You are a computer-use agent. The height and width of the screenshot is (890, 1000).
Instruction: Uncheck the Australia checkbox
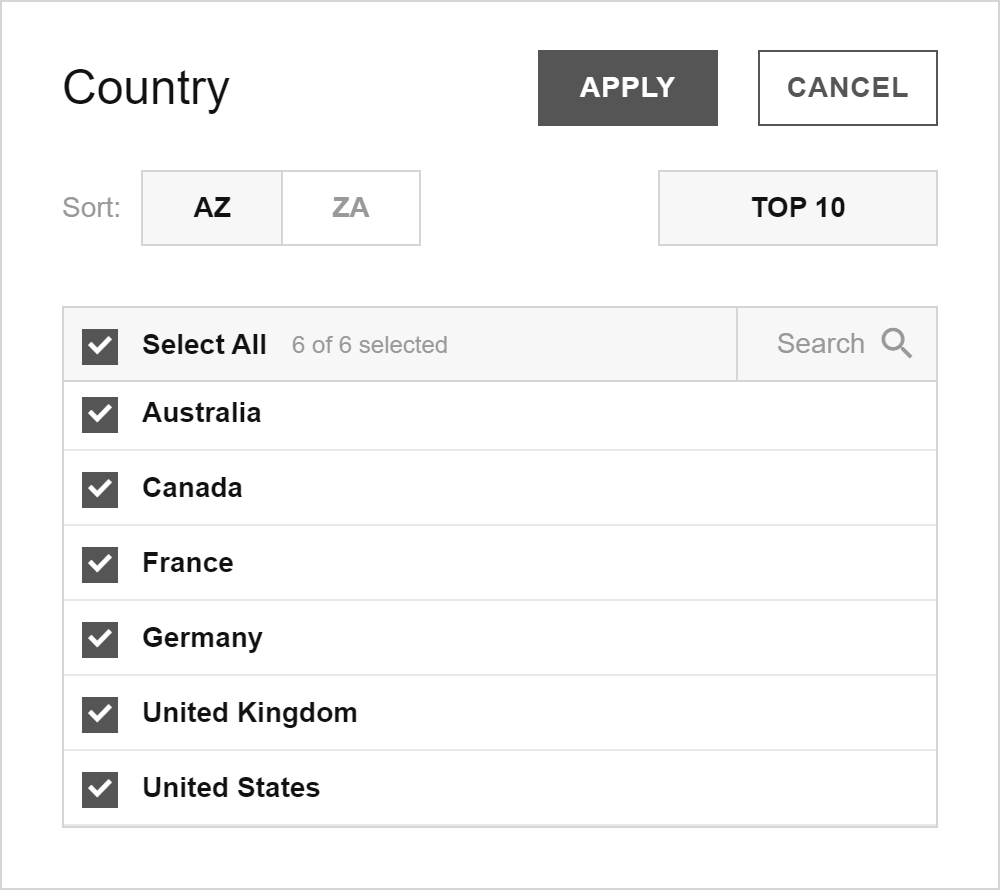pyautogui.click(x=100, y=414)
